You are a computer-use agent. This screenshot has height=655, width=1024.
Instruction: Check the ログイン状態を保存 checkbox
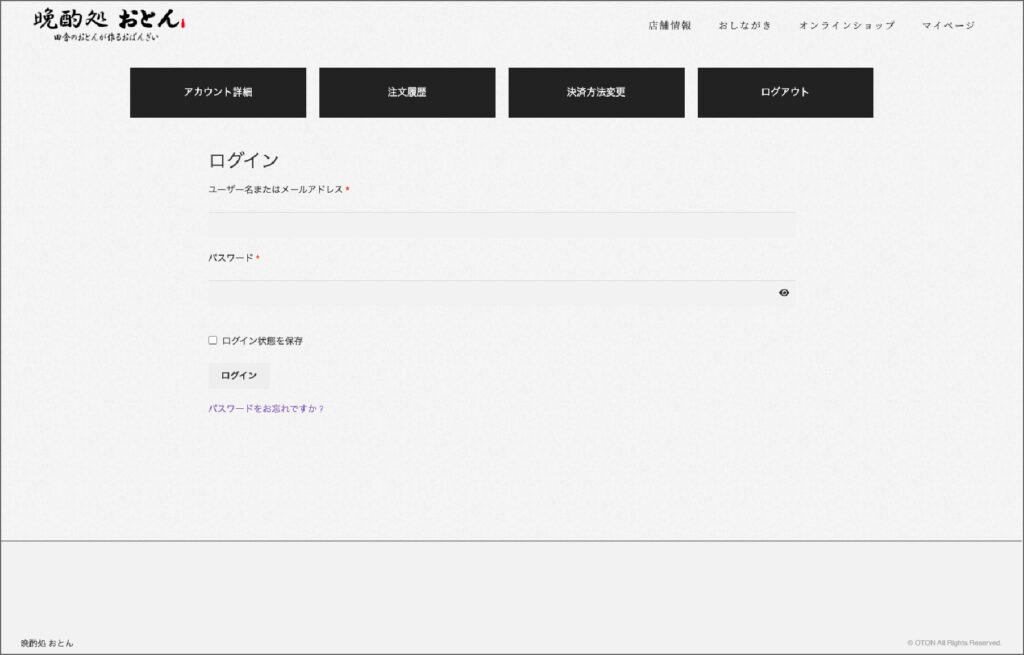pos(212,340)
